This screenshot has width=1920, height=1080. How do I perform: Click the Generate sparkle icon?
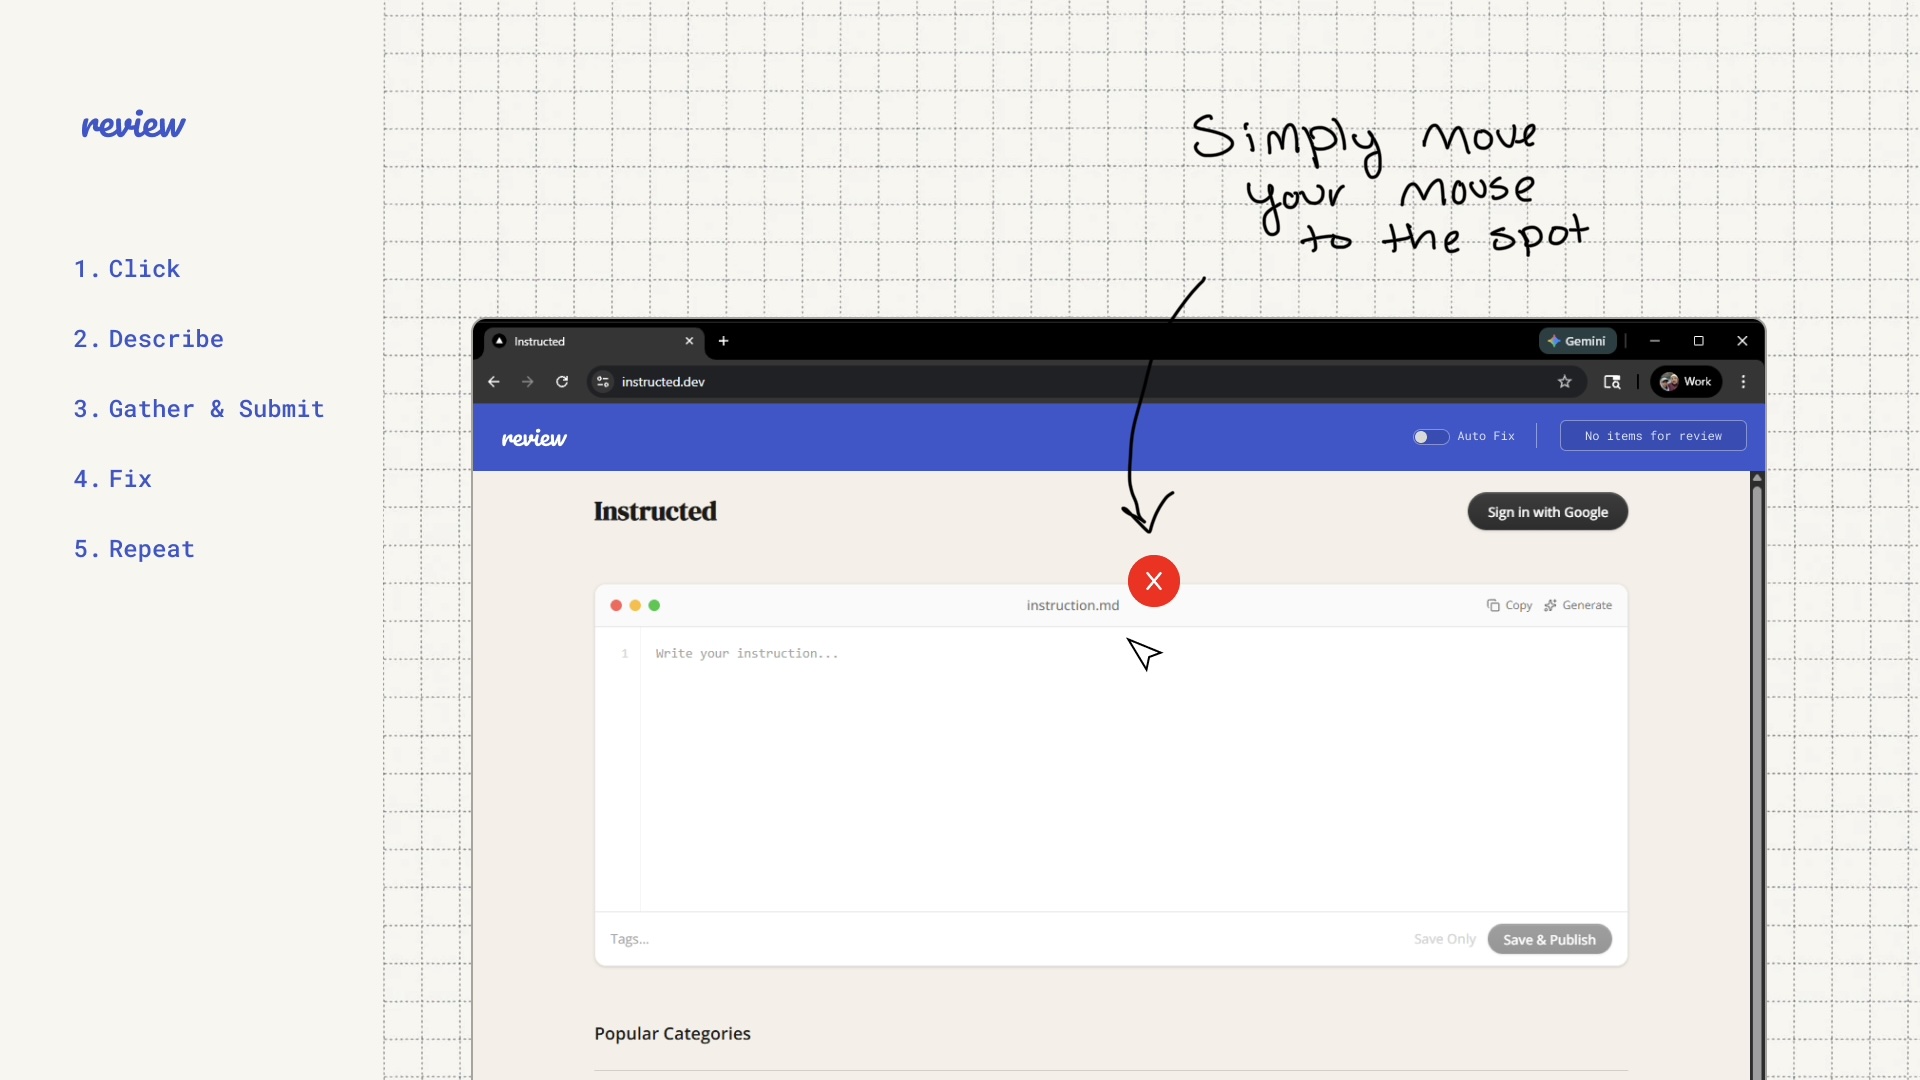pyautogui.click(x=1550, y=605)
